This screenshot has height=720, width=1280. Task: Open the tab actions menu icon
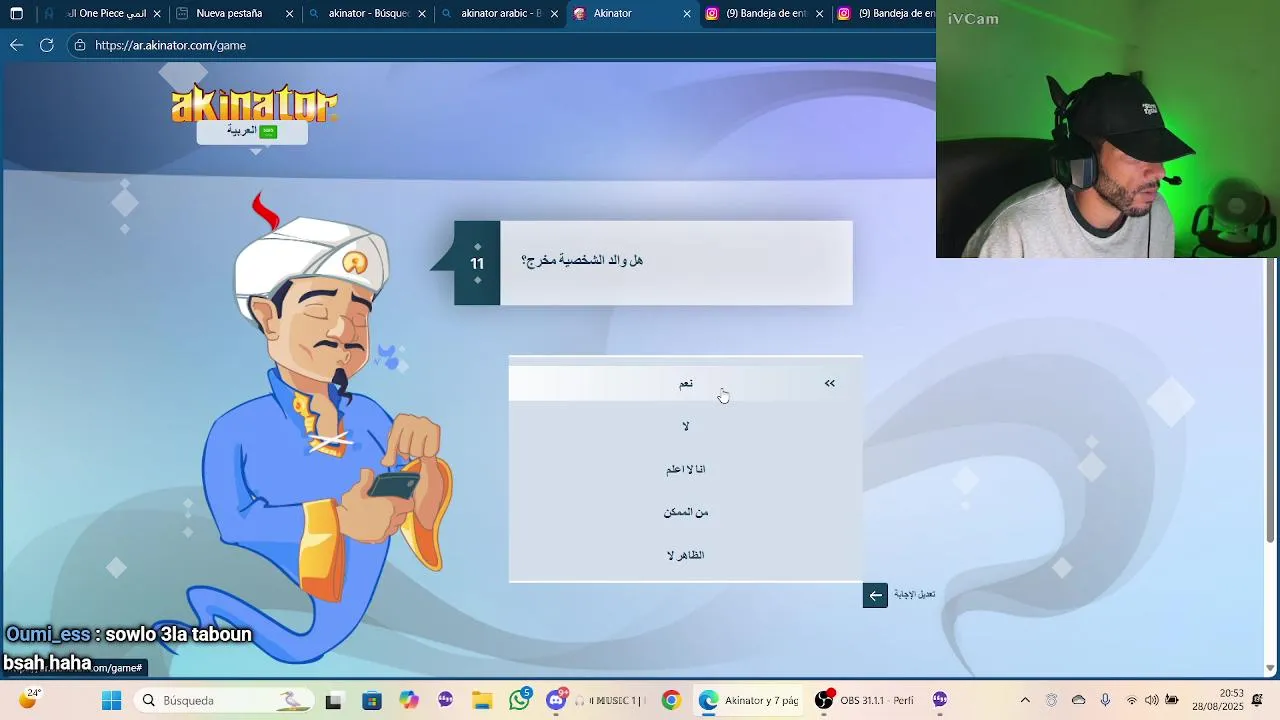[x=16, y=14]
